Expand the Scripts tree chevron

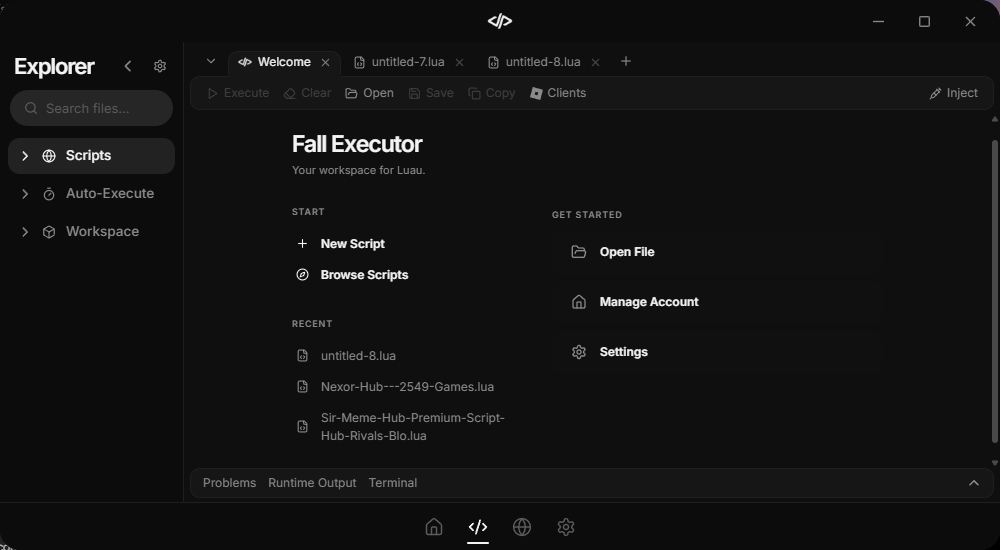point(25,156)
